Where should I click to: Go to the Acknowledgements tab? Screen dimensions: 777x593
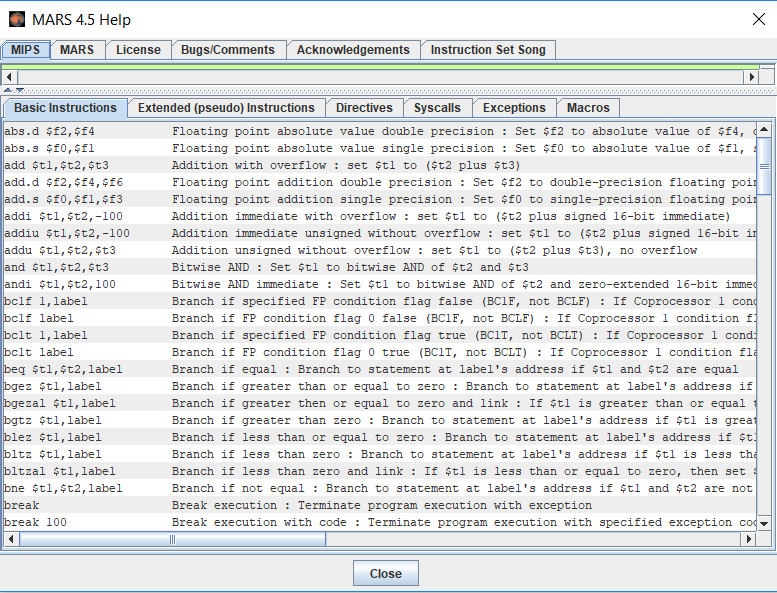[353, 50]
